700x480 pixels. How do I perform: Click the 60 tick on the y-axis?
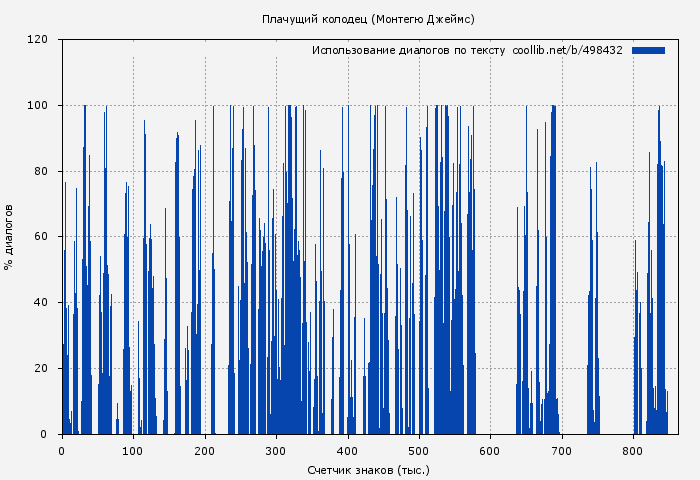click(x=41, y=237)
